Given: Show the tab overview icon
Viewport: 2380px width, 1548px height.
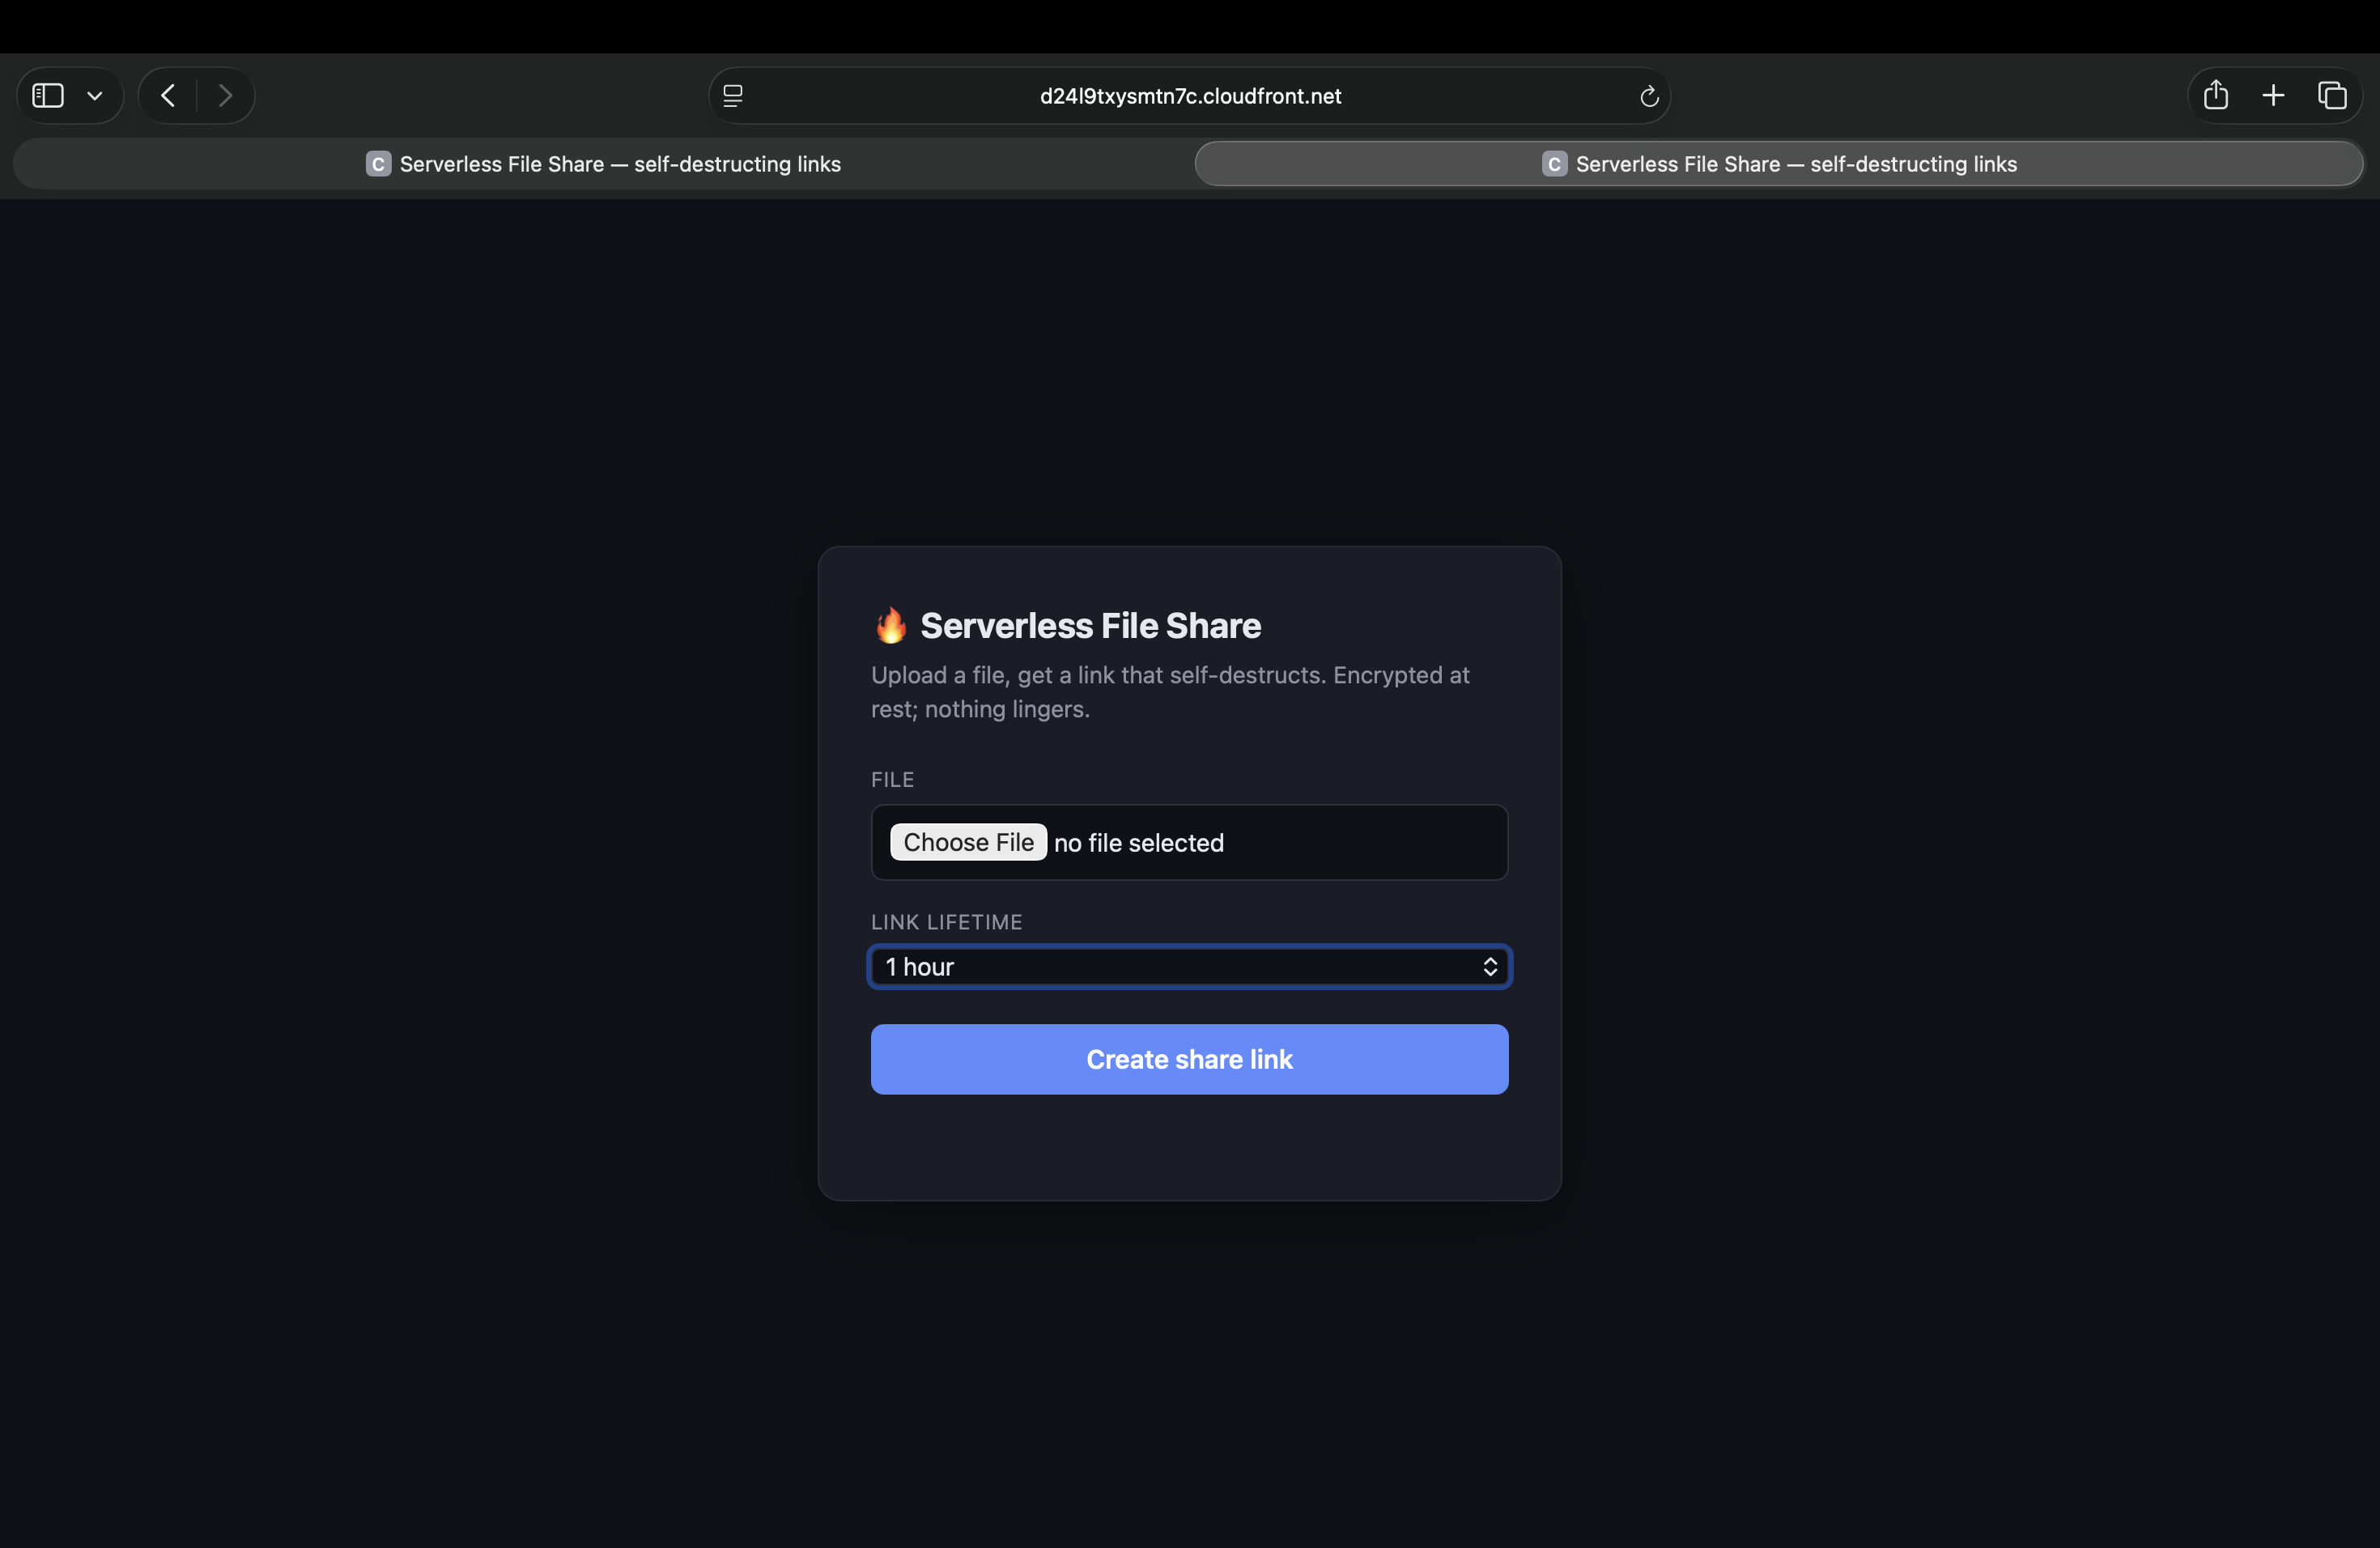Looking at the screenshot, I should pos(2332,96).
